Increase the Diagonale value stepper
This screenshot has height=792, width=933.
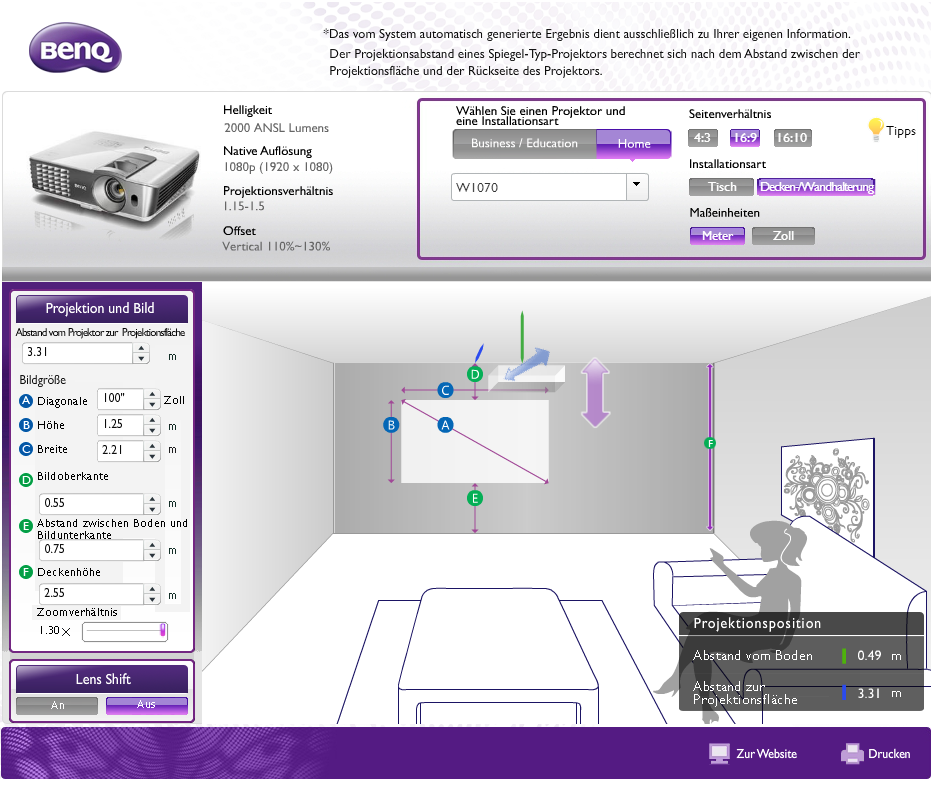coord(152,394)
